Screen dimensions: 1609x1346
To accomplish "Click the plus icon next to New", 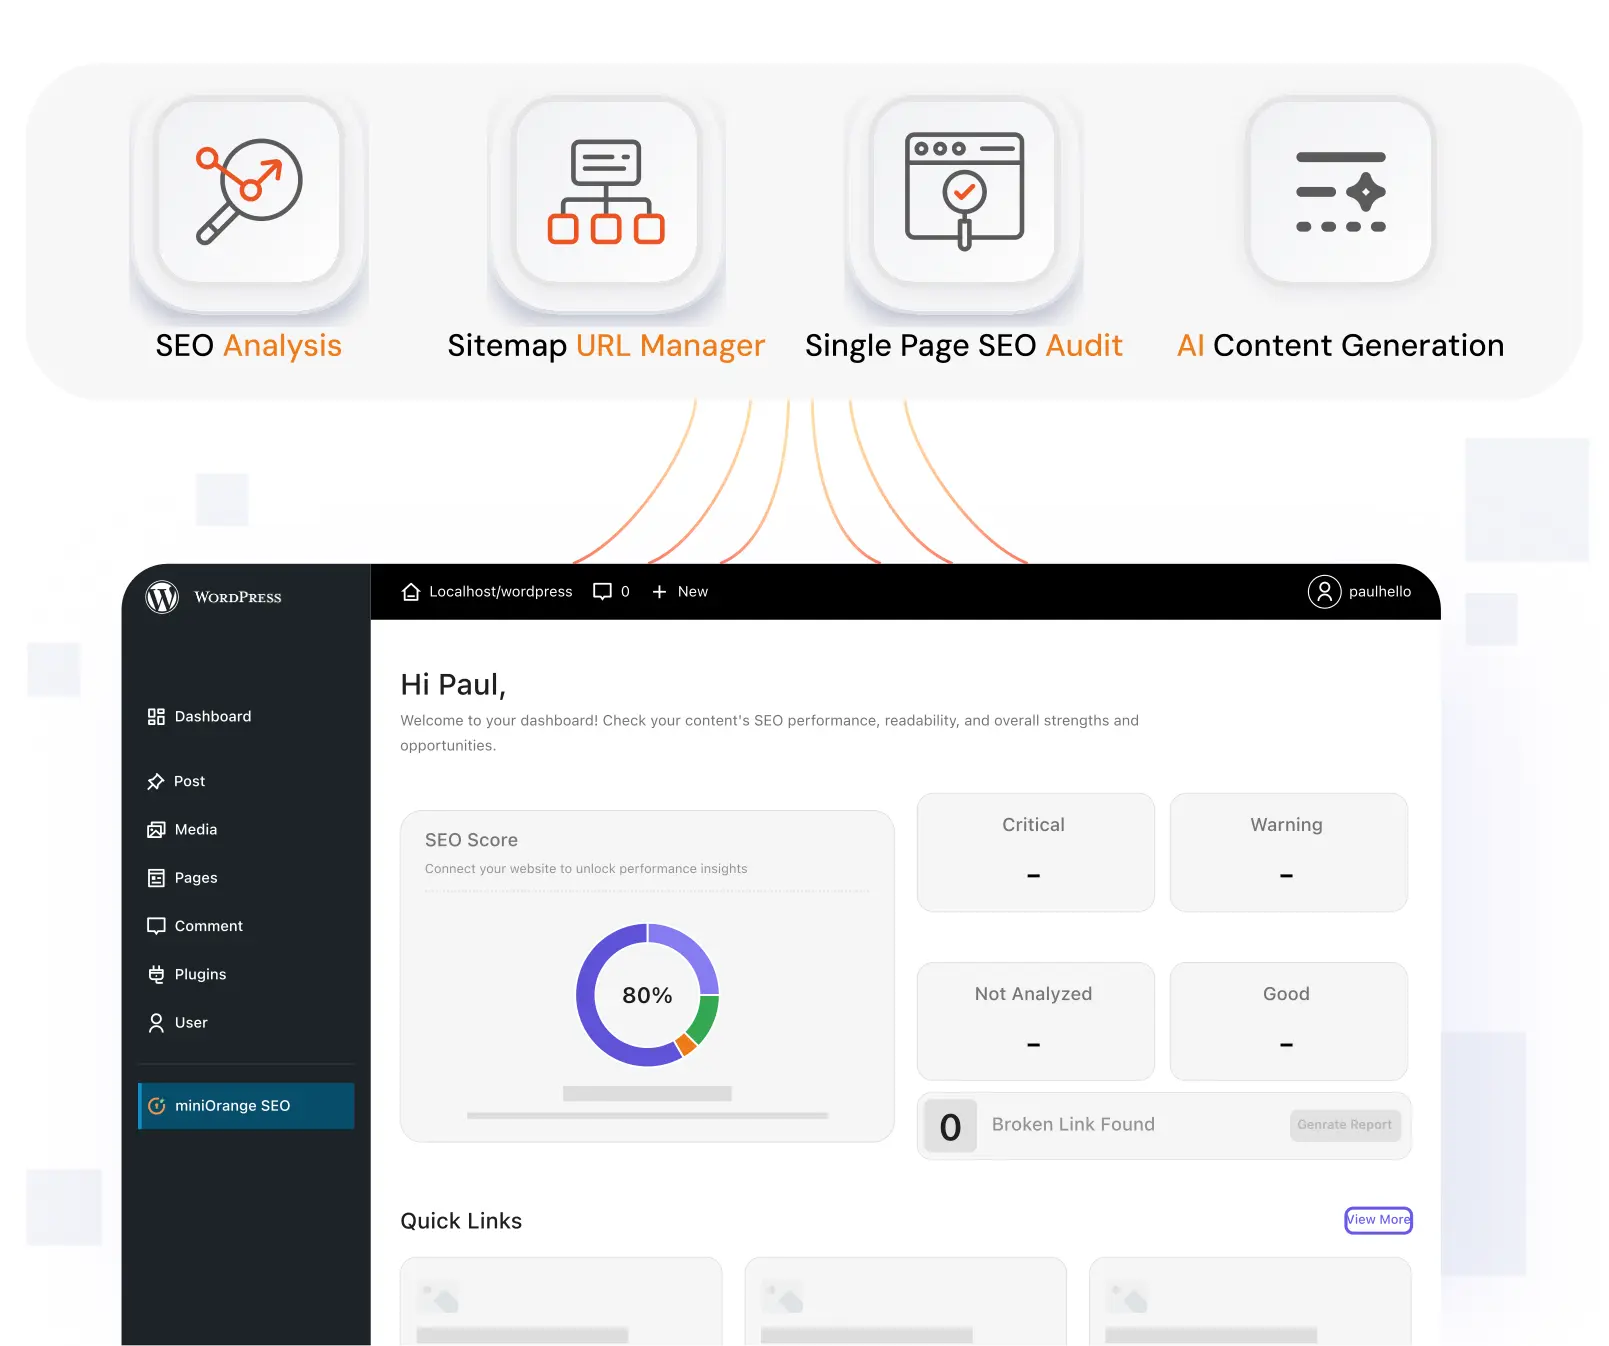I will point(659,592).
